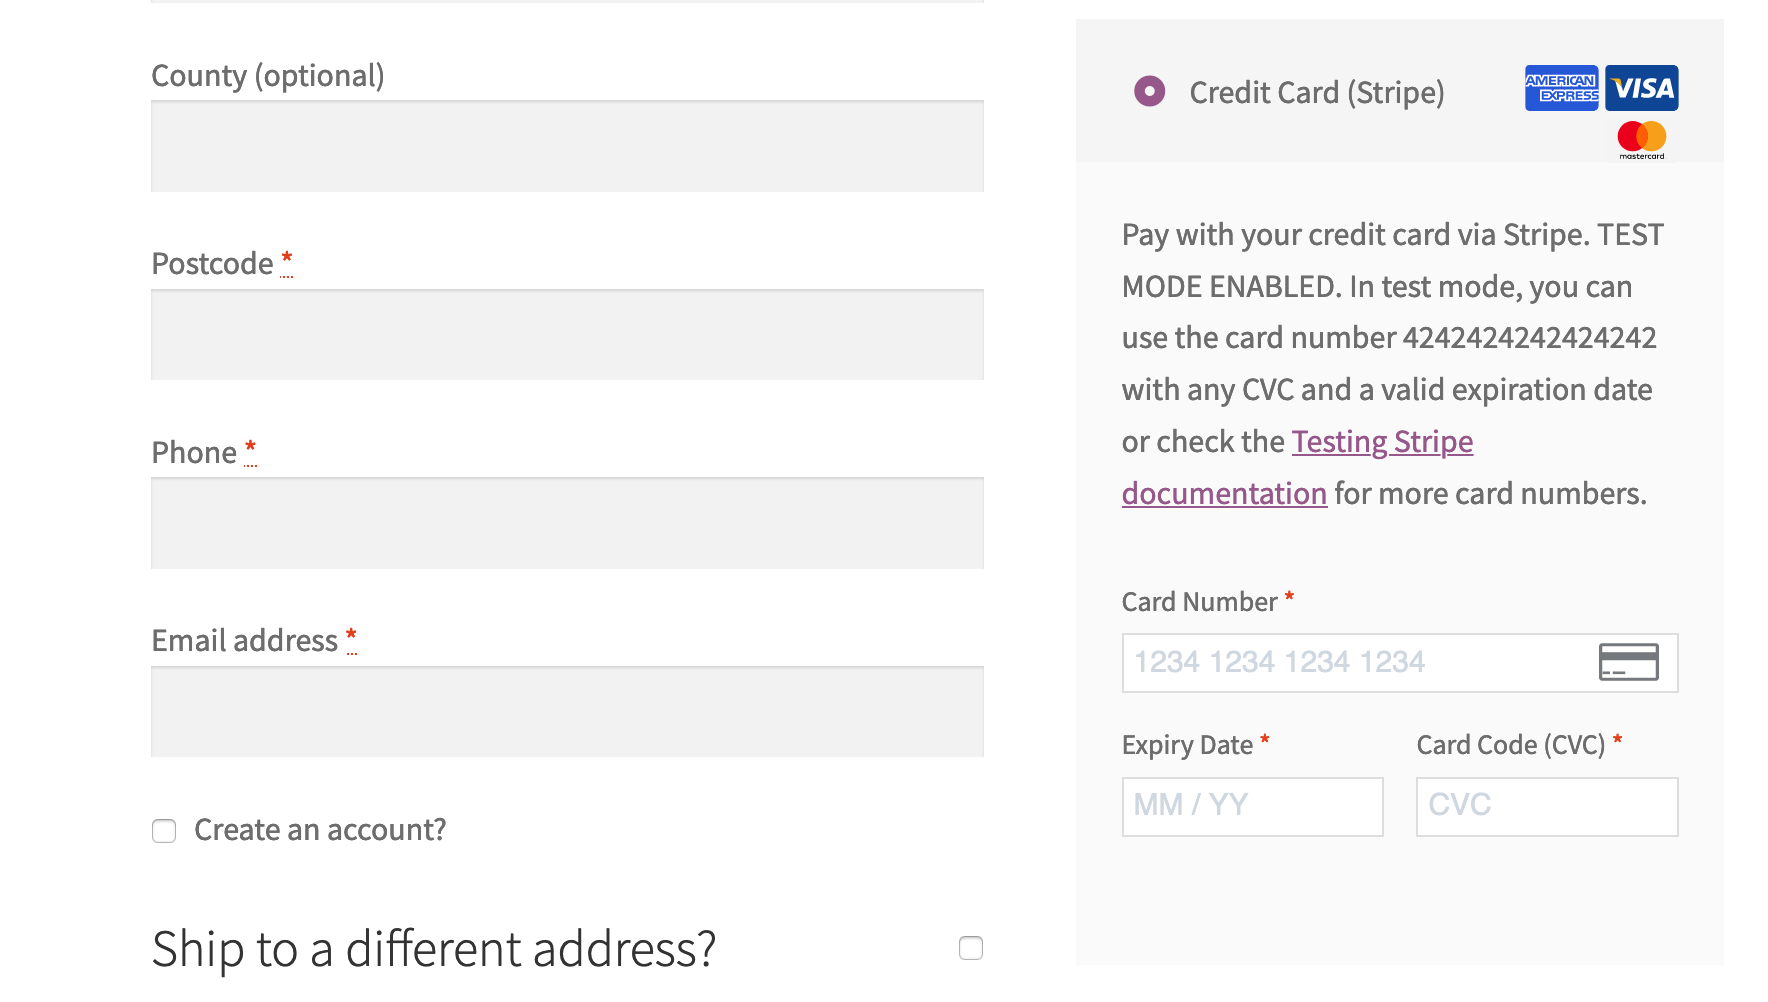Select the Credit Card (Stripe) payment option
Viewport: 1768px width, 1002px height.
coord(1150,91)
